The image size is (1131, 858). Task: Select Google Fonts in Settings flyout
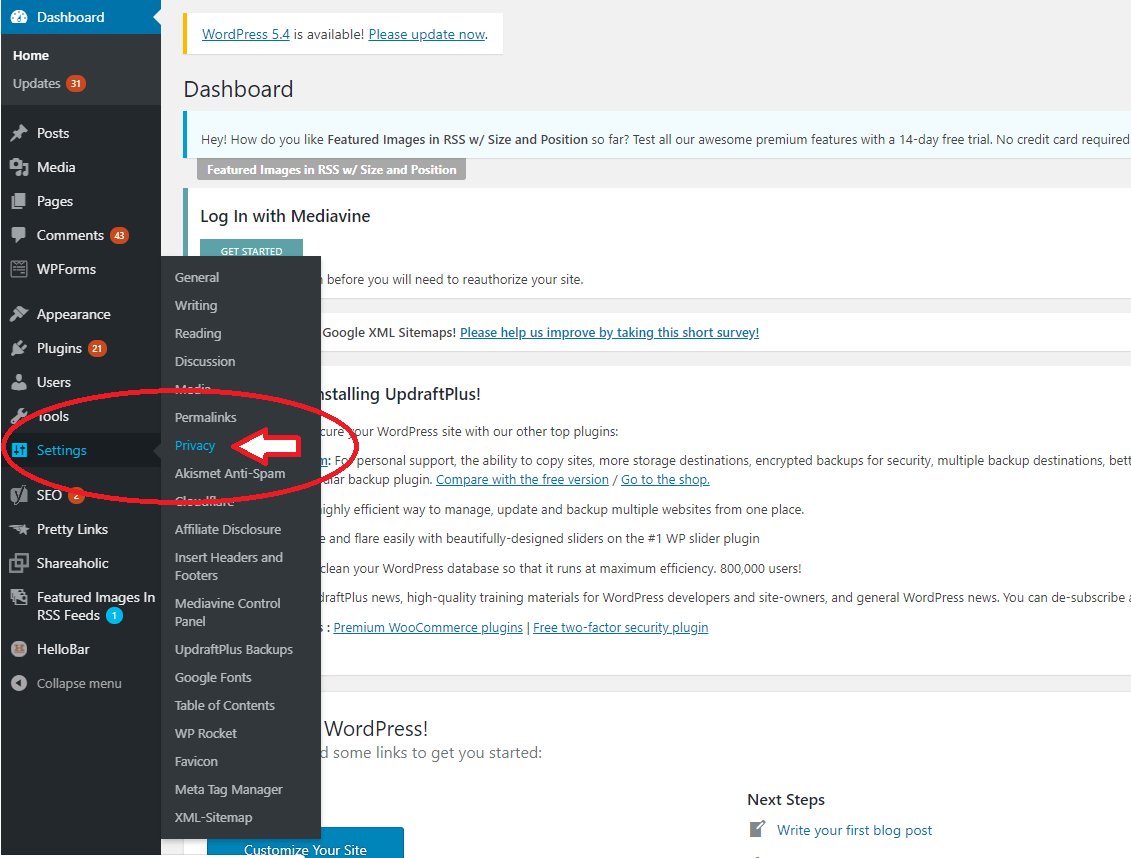tap(213, 678)
